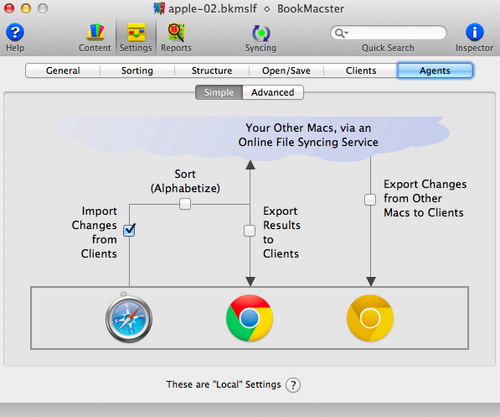Screen dimensions: 500x417
Task: Check Export Changes from Other Macs checkbox
Action: 370,200
